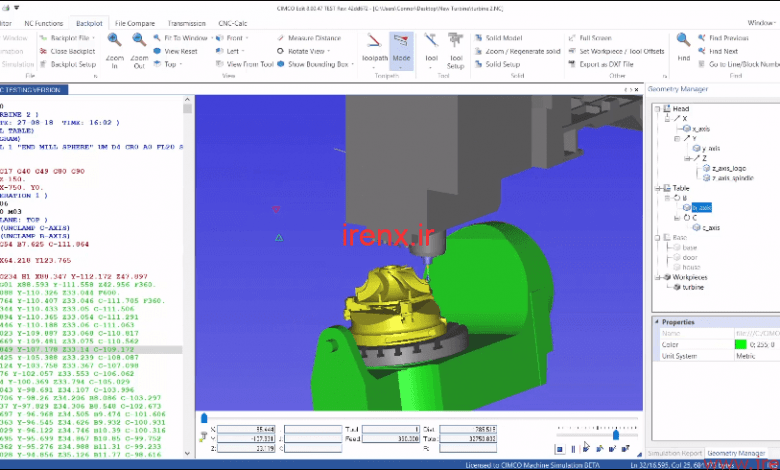The width and height of the screenshot is (780, 470).
Task: Activate Measure Distance tool
Action: point(309,38)
